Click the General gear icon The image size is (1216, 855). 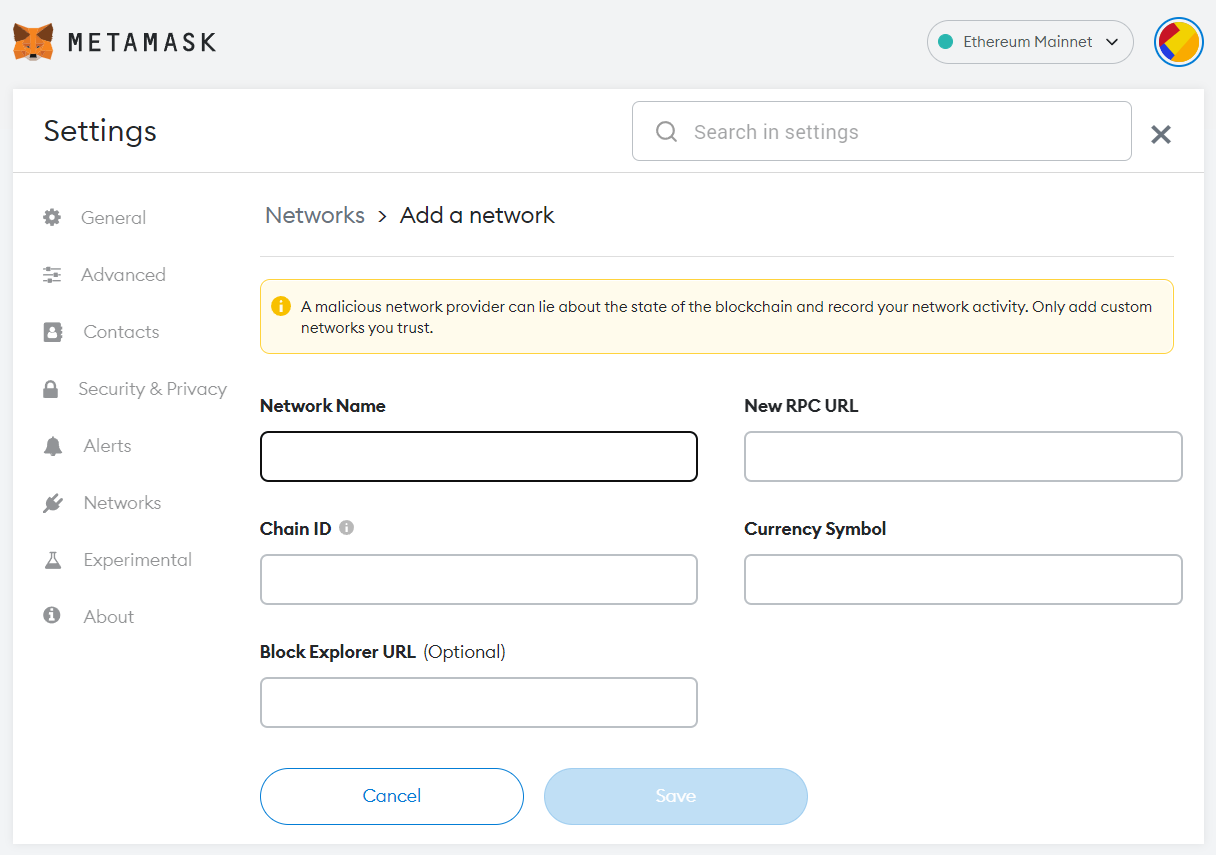click(x=52, y=217)
